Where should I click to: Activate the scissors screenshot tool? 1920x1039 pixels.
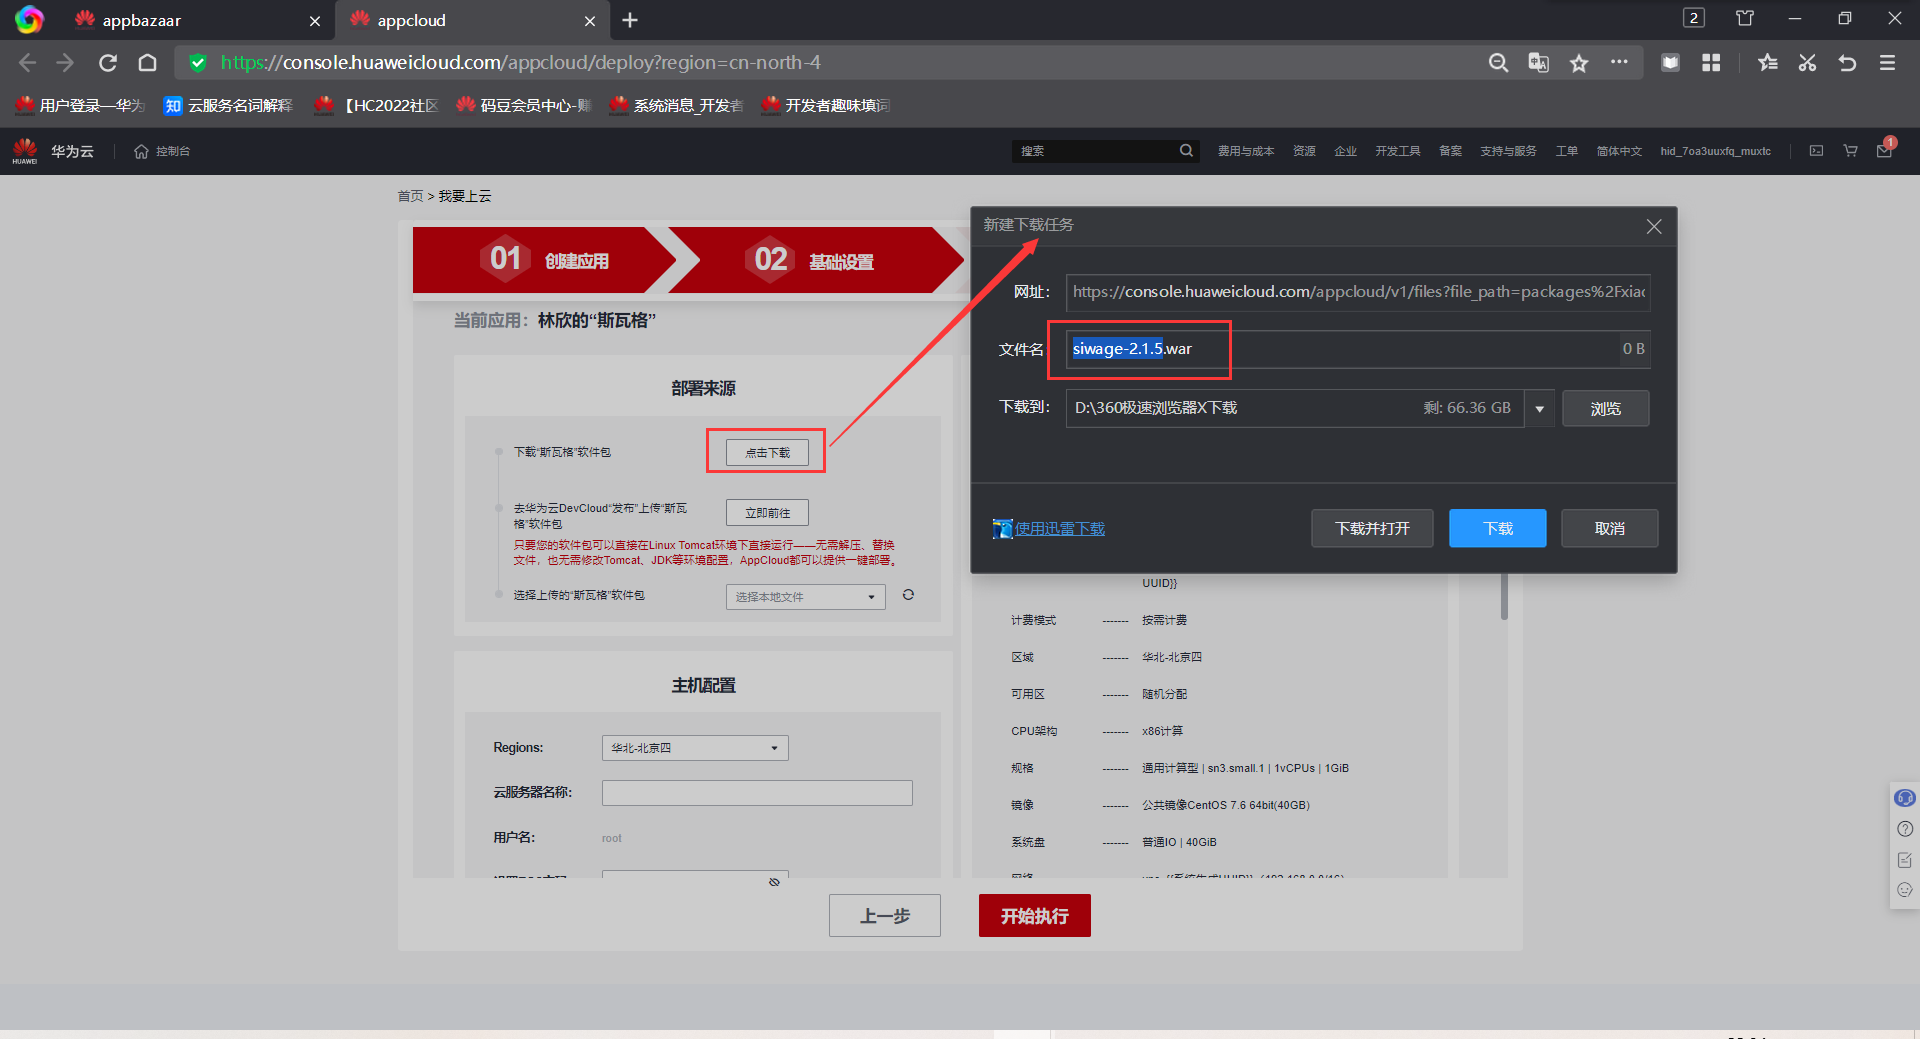(x=1807, y=63)
